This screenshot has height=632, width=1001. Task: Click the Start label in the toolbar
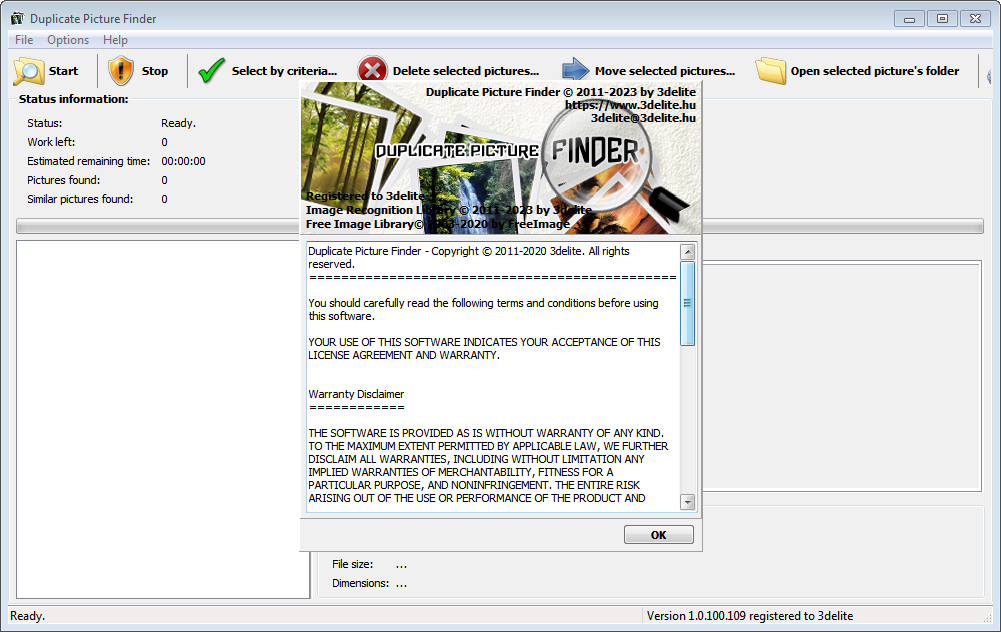pyautogui.click(x=63, y=71)
